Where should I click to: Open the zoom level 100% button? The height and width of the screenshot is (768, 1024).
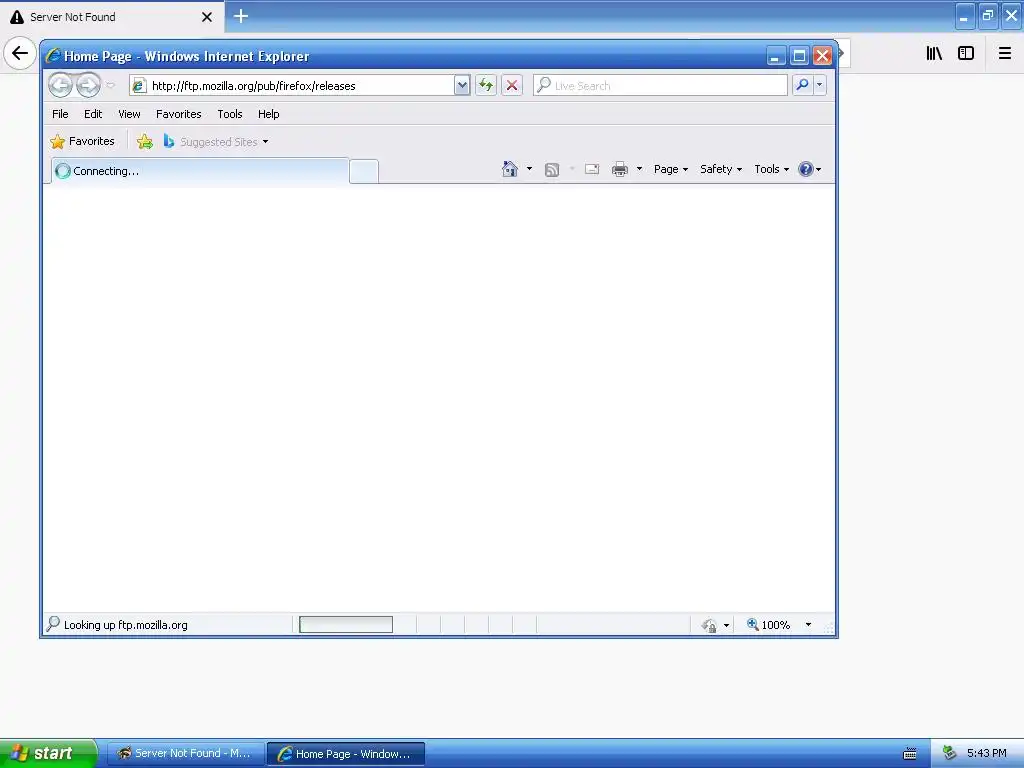pyautogui.click(x=769, y=625)
